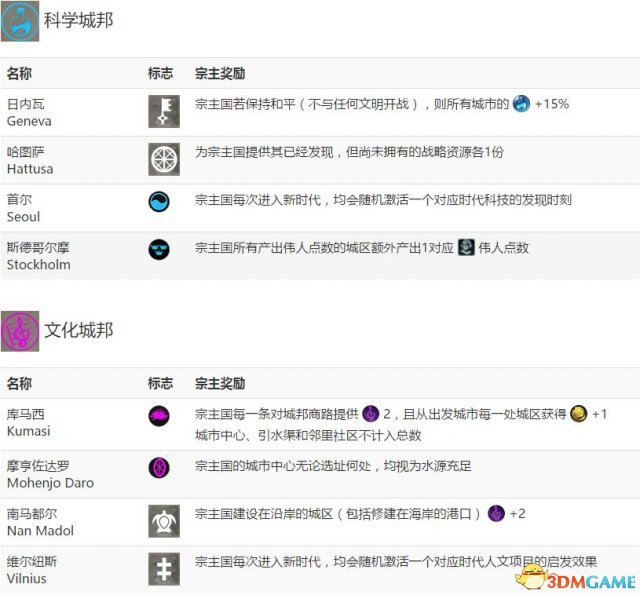
Task: Click the +2 value in Nan Madol row
Action: click(x=518, y=513)
